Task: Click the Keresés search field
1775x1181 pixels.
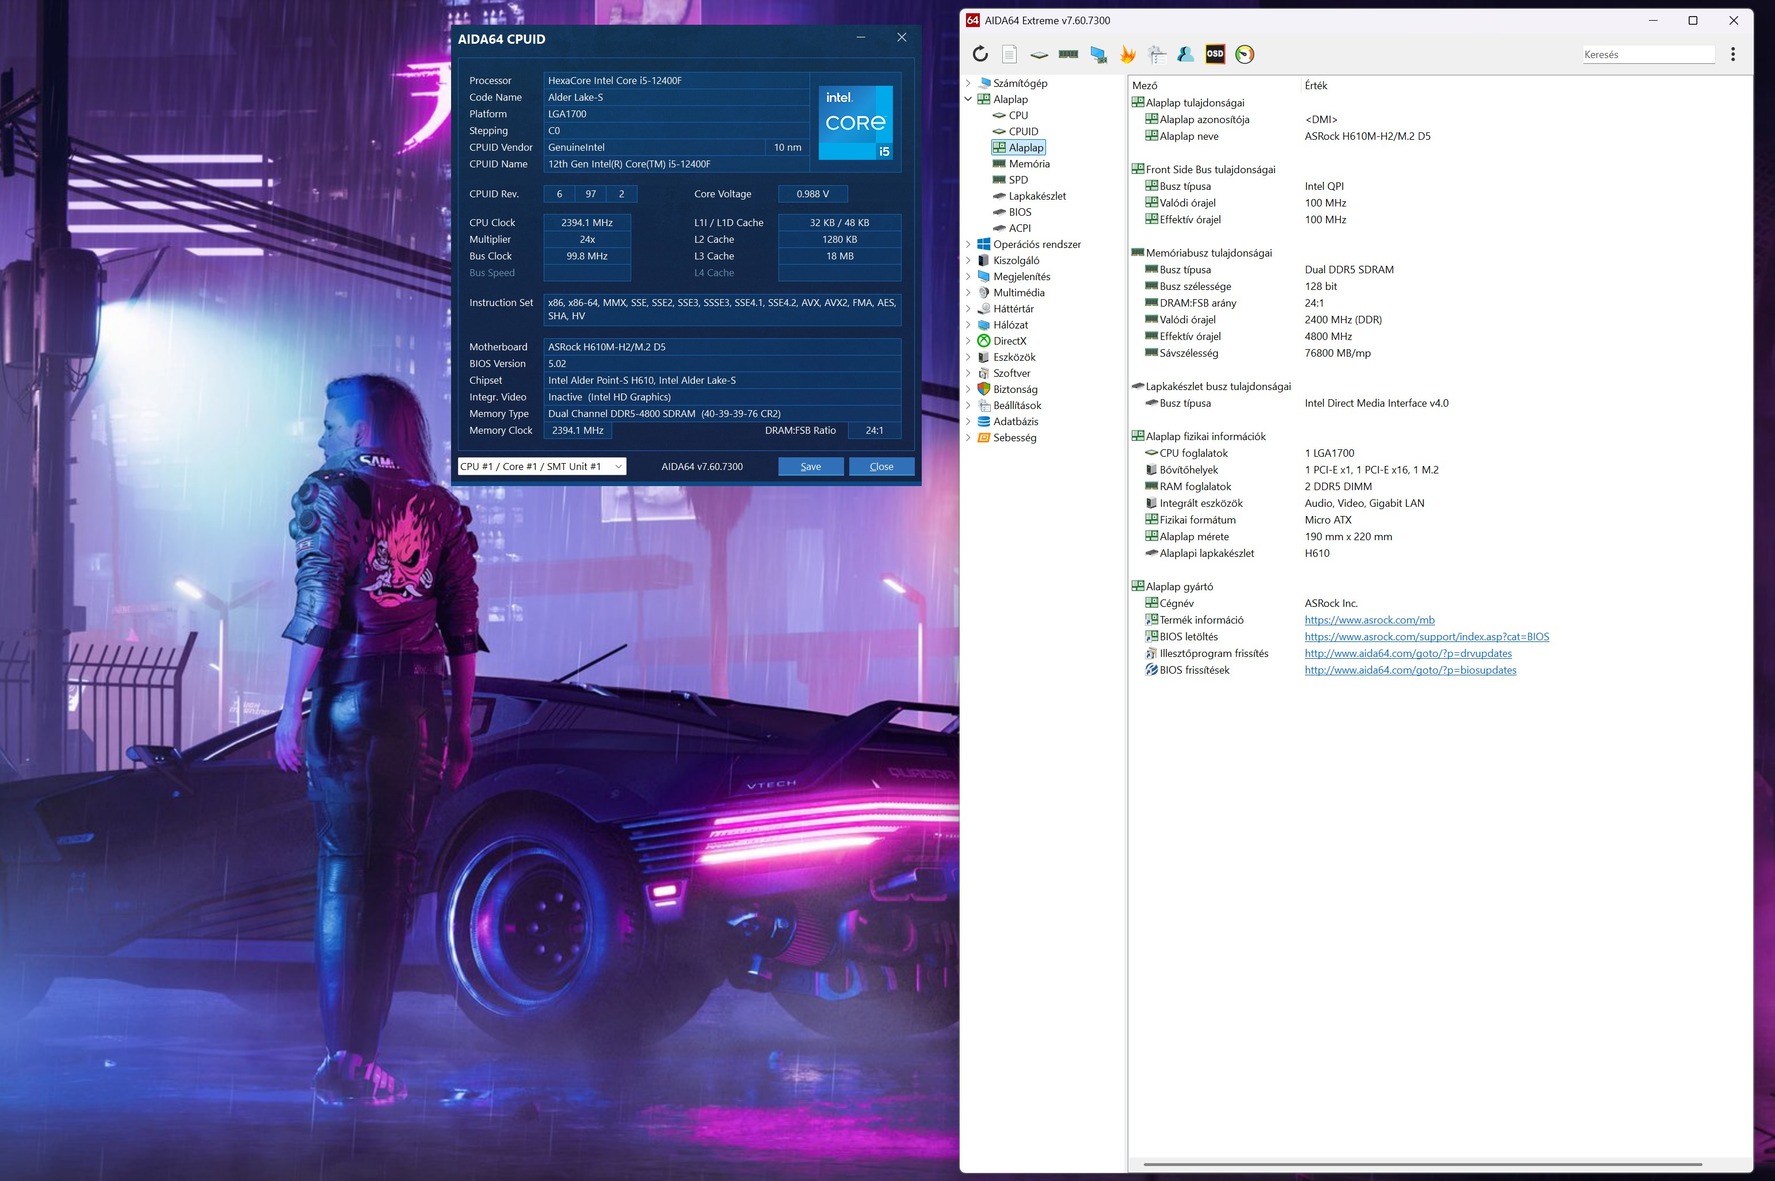Action: pos(1648,54)
